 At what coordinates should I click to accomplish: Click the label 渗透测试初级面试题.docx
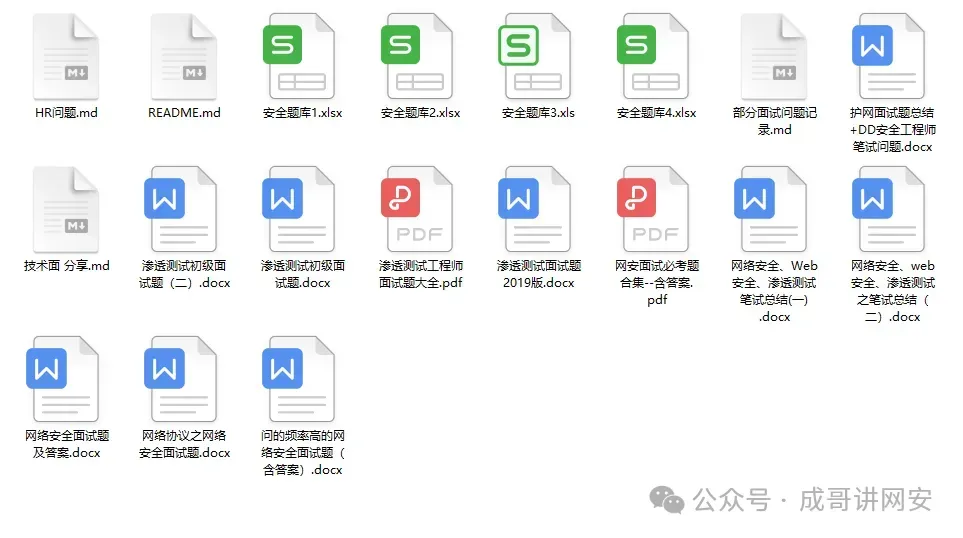[x=302, y=274]
